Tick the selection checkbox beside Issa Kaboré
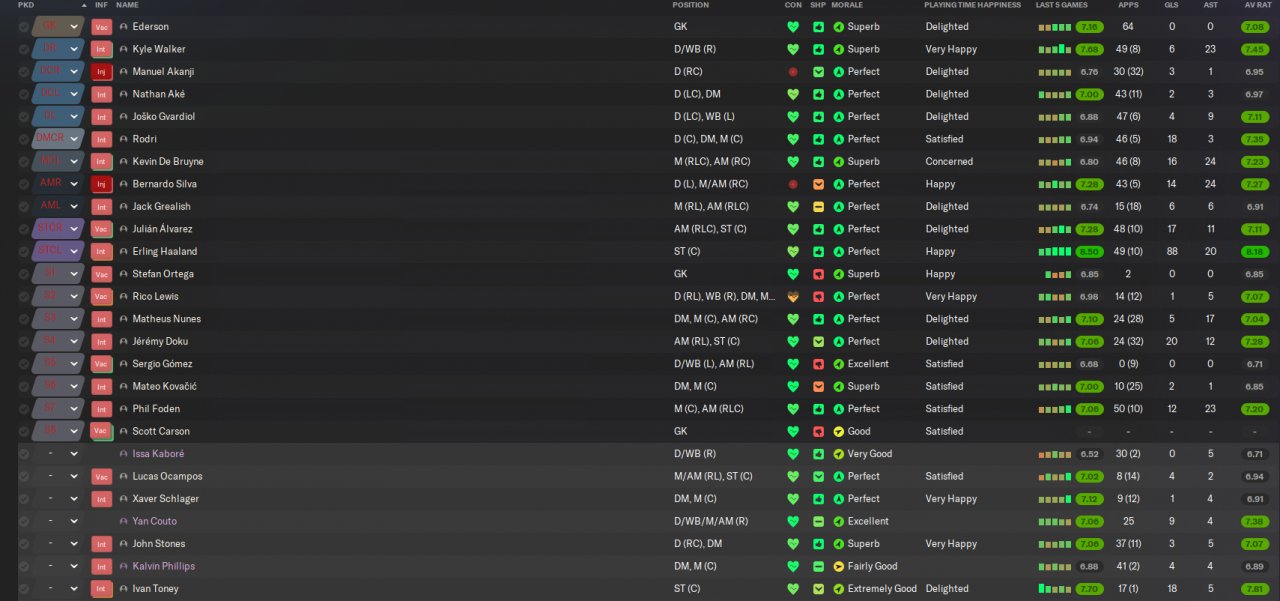 (24, 454)
